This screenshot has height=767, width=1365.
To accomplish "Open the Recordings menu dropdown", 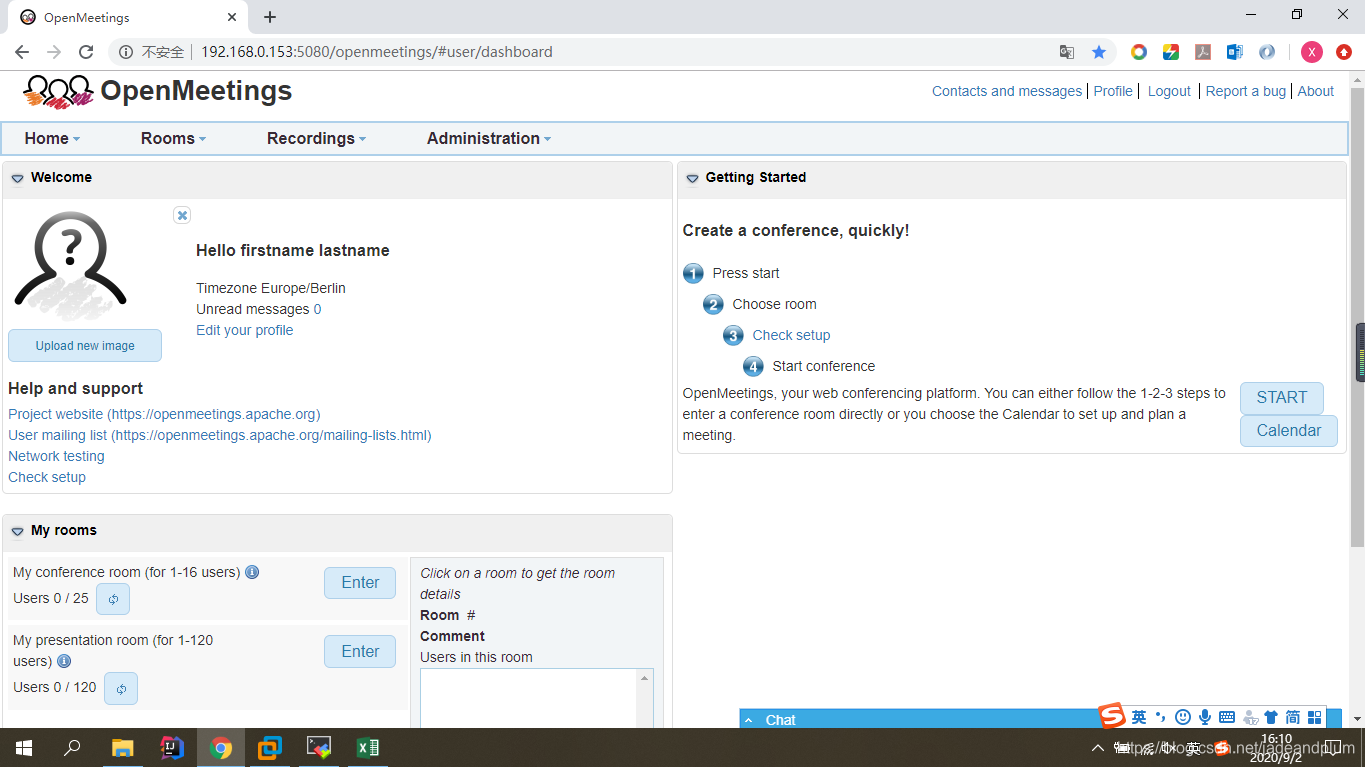I will point(316,138).
